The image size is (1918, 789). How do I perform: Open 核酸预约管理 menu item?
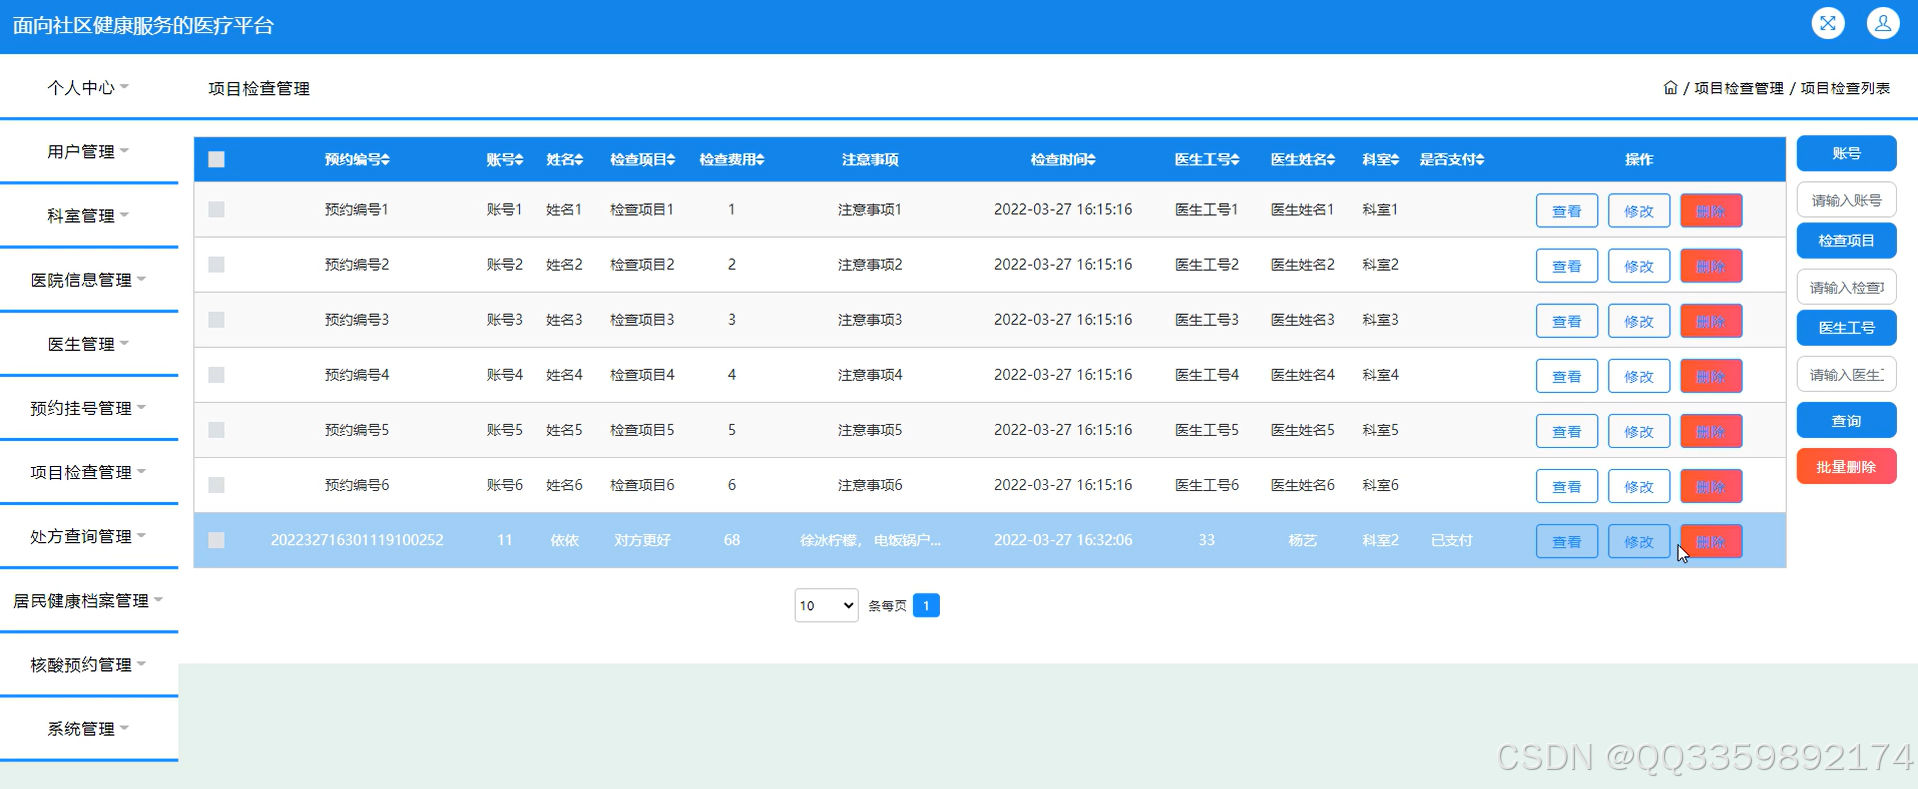coord(88,664)
